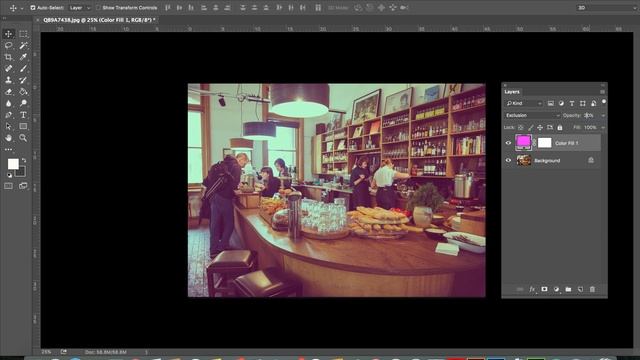Select the Zoom tool

[x=23, y=138]
